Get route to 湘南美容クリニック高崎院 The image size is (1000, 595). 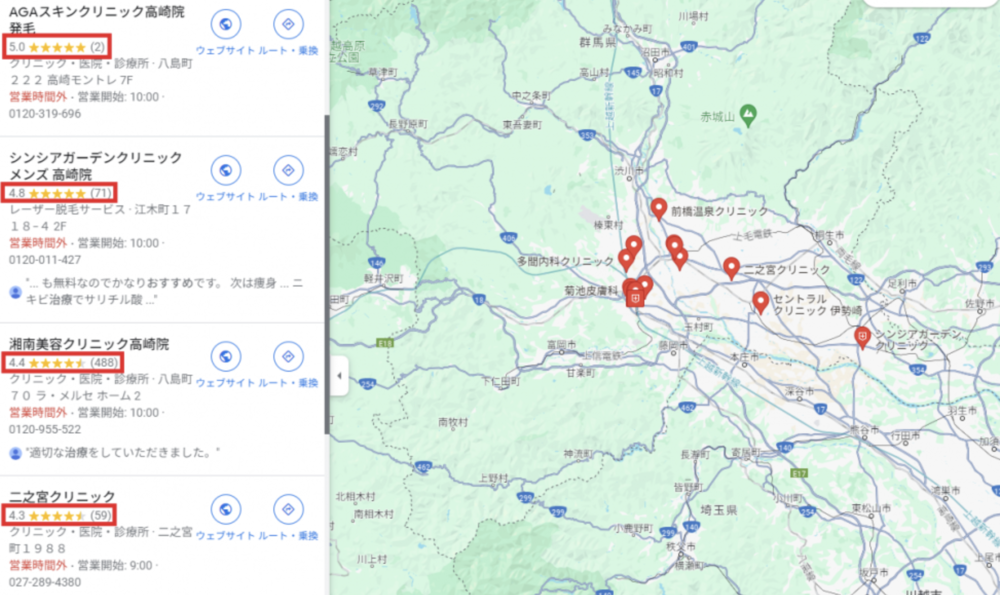[288, 356]
